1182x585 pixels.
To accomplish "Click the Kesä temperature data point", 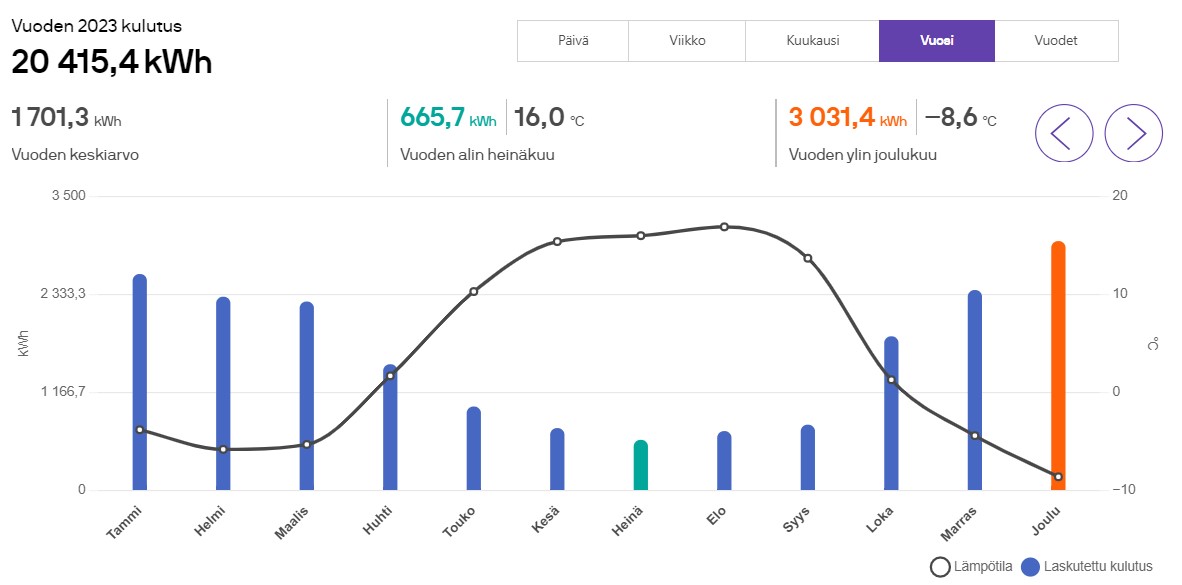I will (557, 241).
